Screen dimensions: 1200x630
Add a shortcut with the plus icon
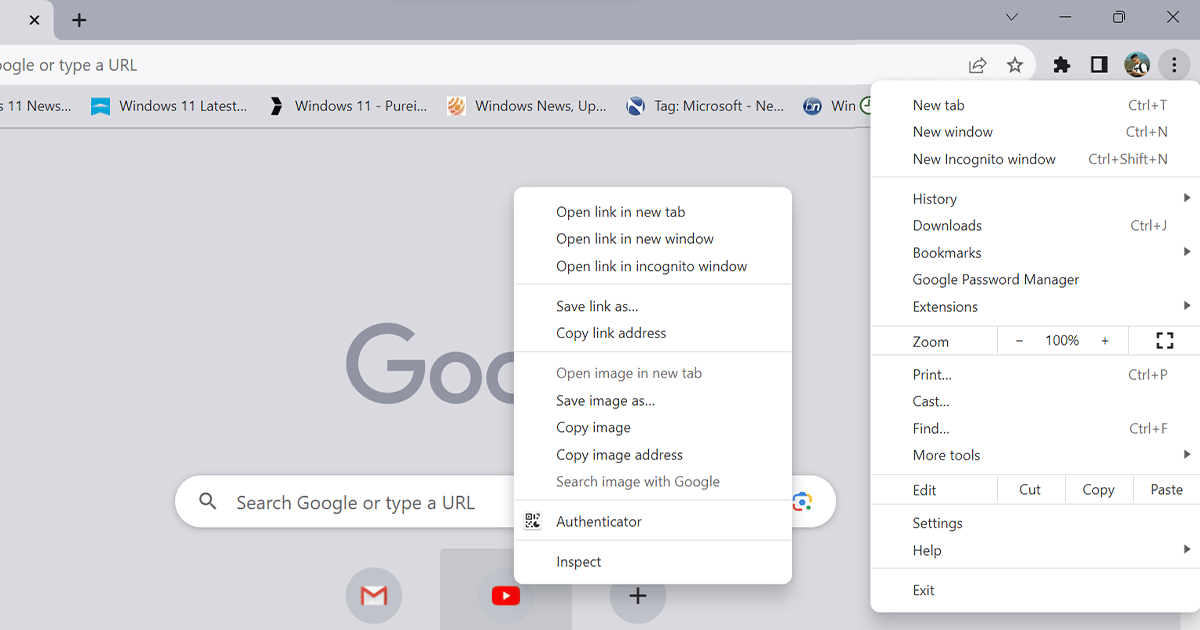[x=637, y=595]
